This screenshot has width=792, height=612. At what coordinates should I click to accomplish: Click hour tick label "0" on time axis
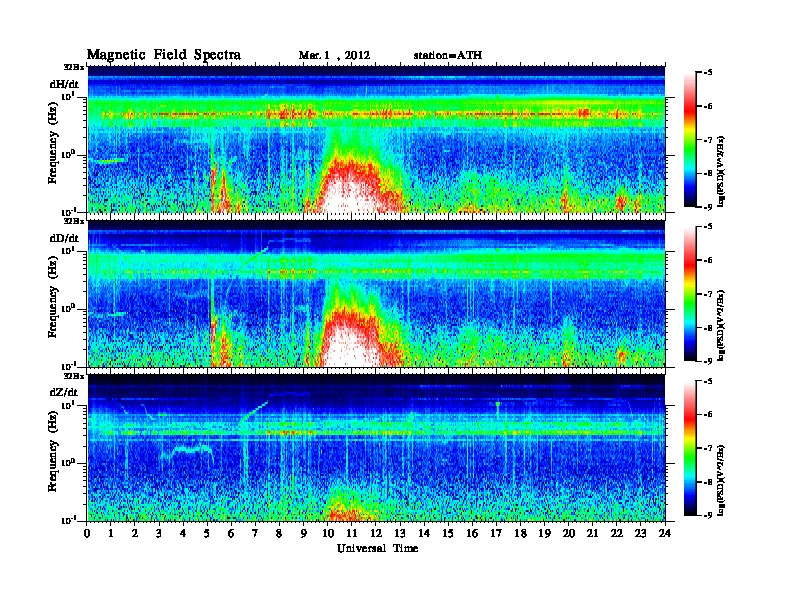point(87,534)
